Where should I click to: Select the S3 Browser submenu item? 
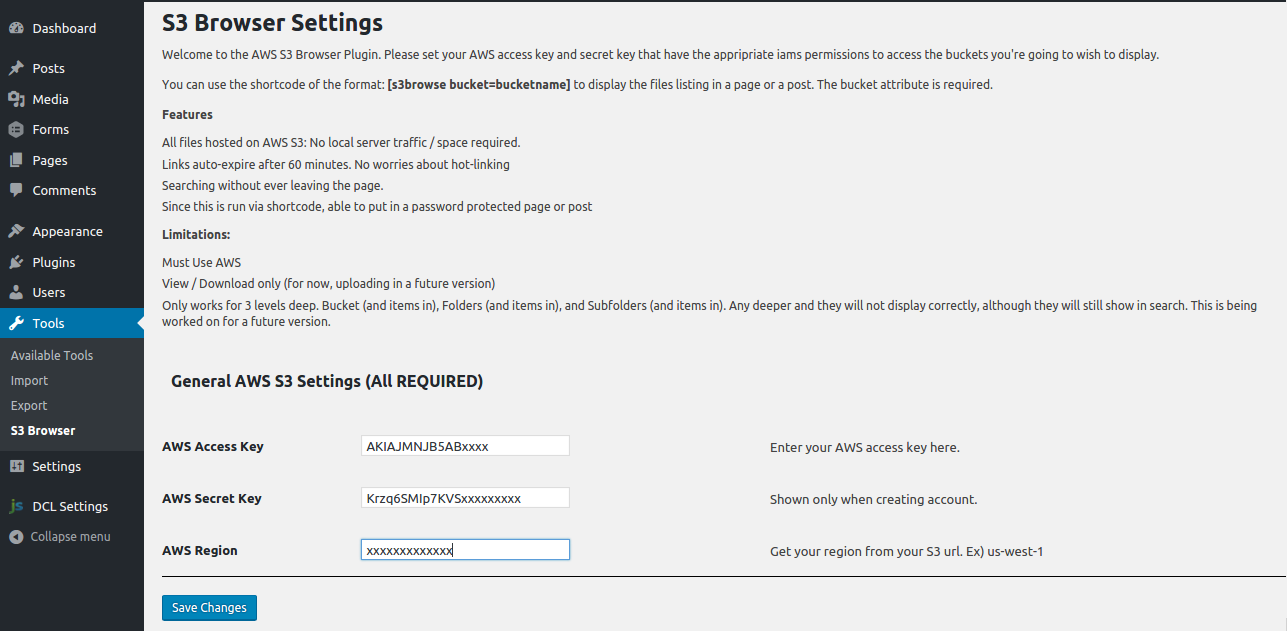43,430
